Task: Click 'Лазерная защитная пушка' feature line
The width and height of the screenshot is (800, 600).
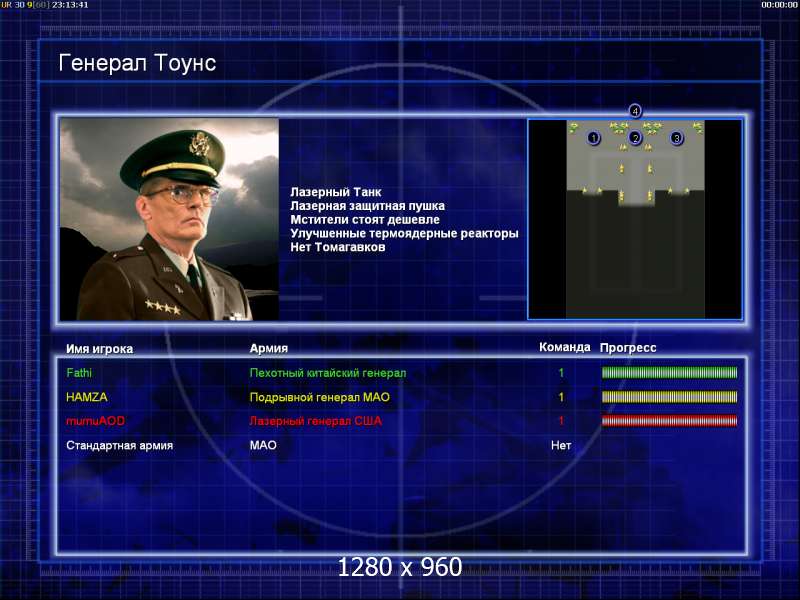Action: tap(367, 206)
